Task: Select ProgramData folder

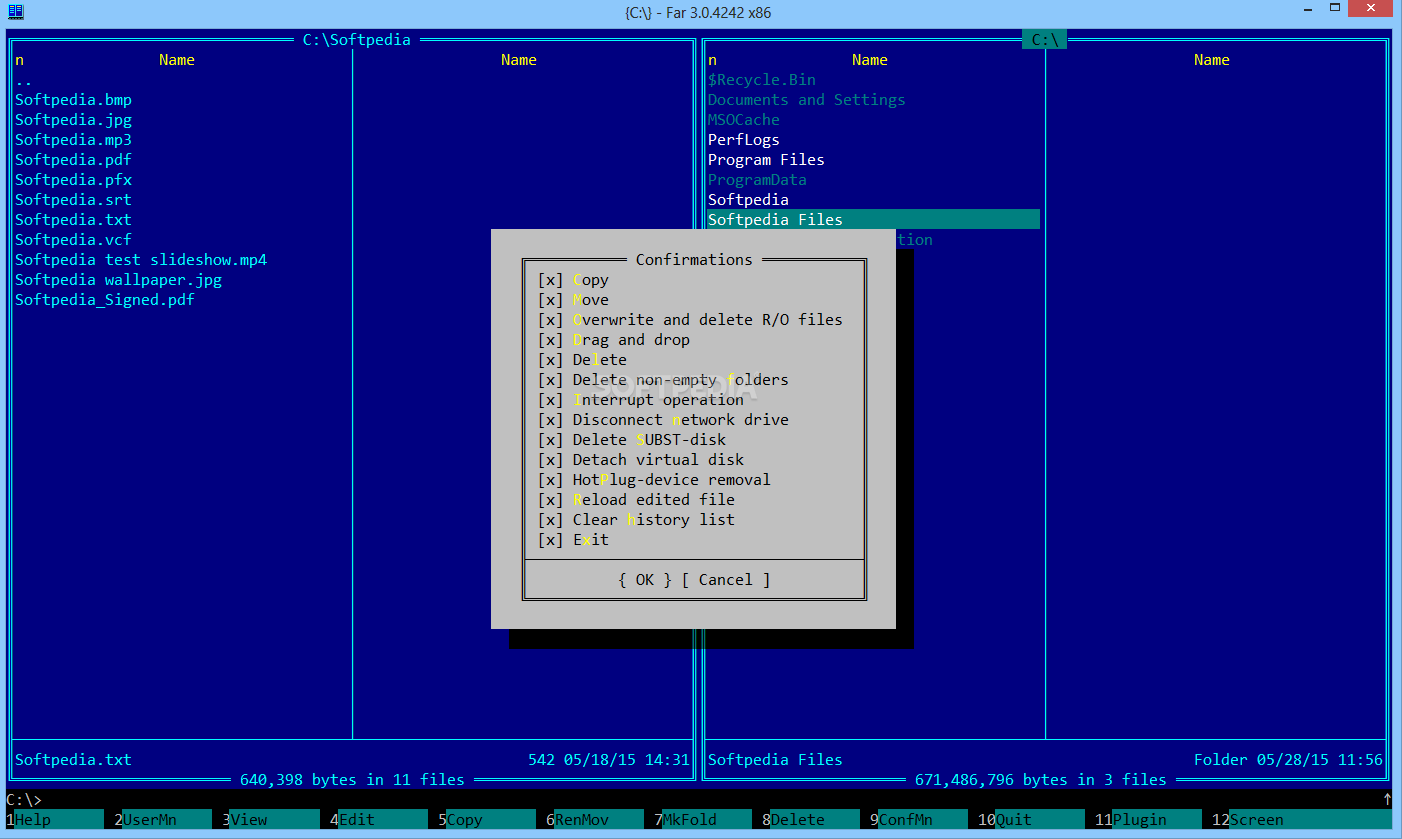Action: [757, 180]
